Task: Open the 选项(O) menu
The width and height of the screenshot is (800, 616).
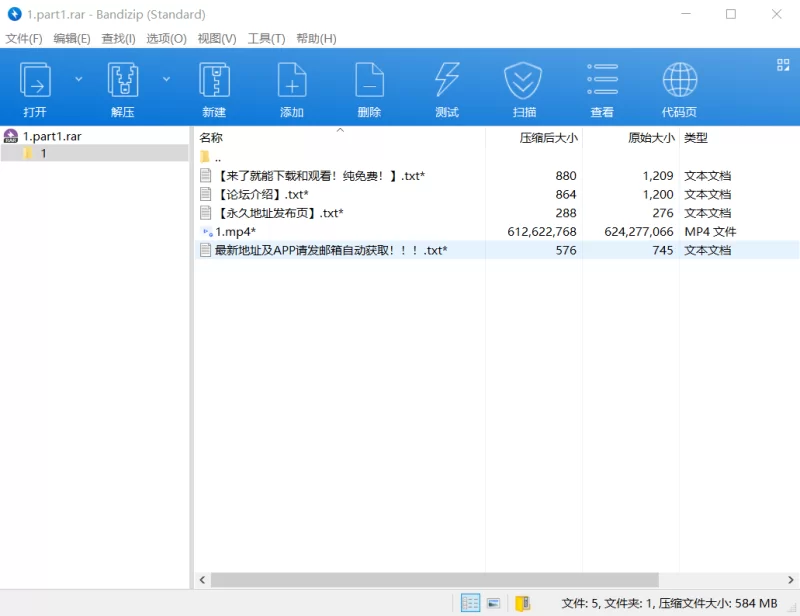Action: tap(166, 39)
